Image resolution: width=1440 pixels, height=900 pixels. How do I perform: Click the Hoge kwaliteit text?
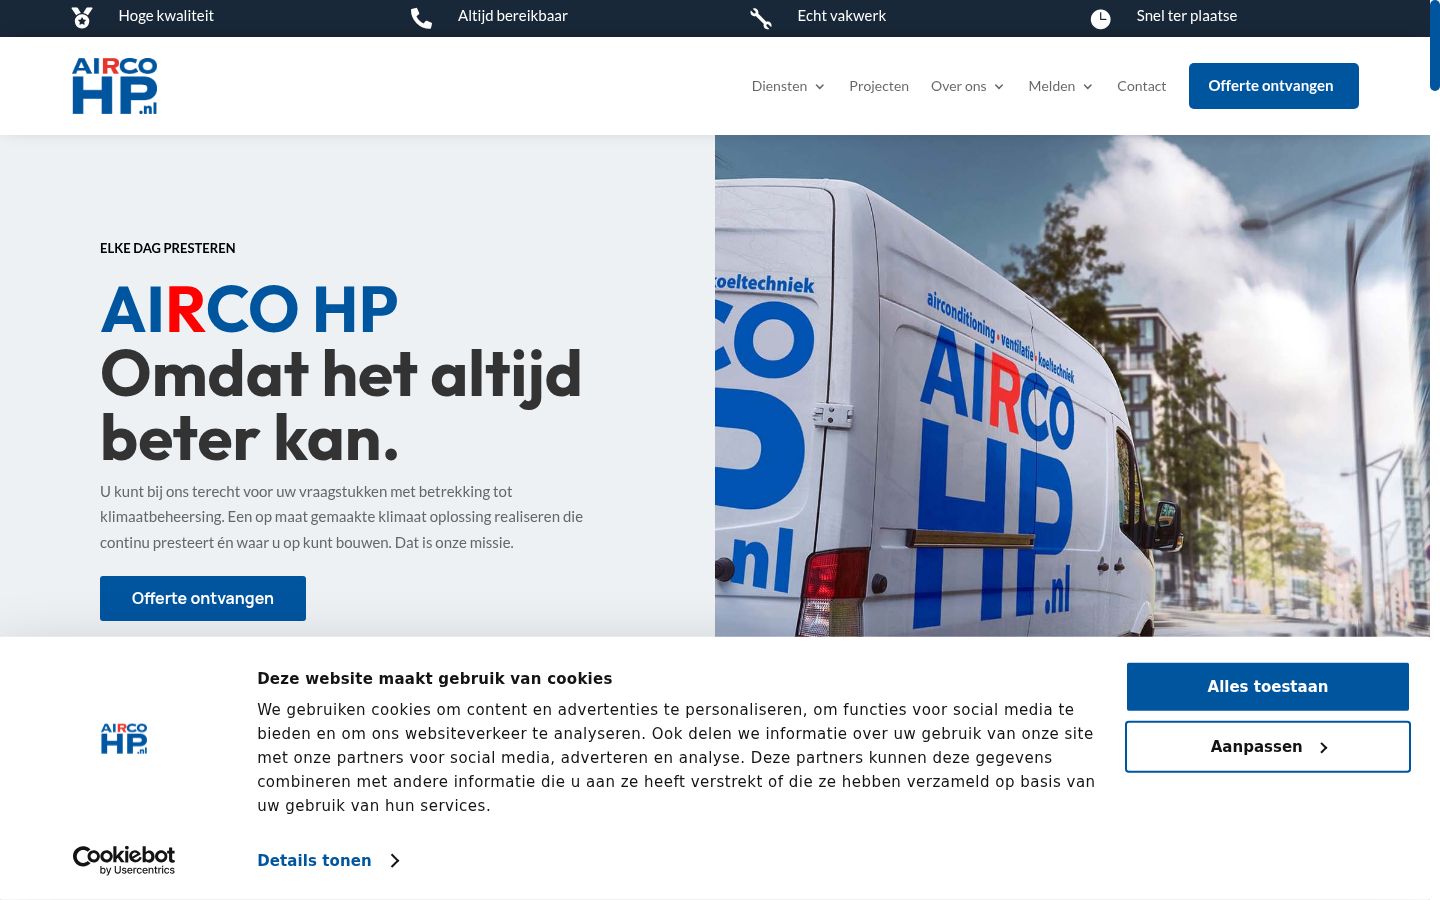point(166,16)
